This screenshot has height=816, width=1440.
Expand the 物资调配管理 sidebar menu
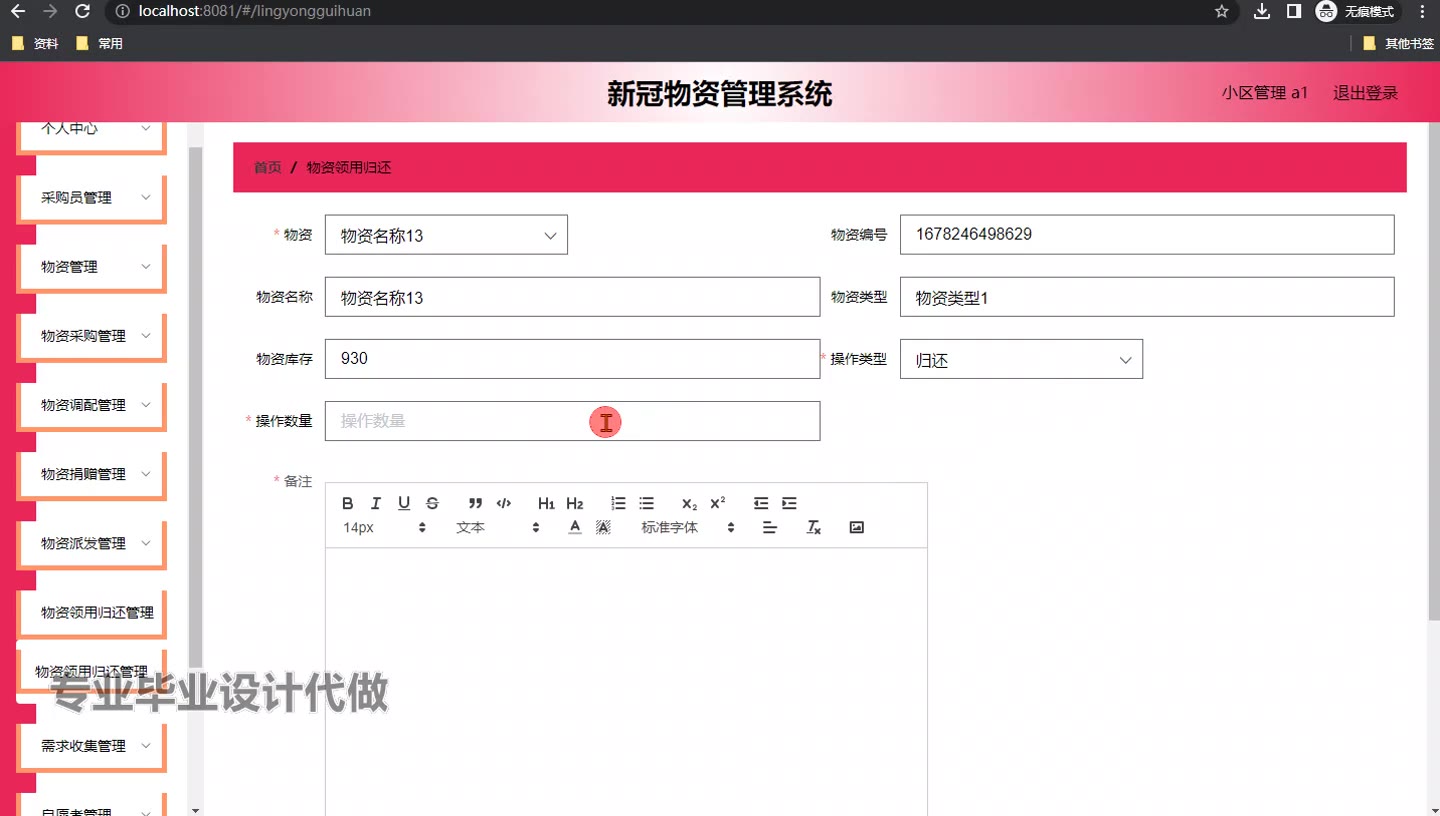[x=92, y=405]
